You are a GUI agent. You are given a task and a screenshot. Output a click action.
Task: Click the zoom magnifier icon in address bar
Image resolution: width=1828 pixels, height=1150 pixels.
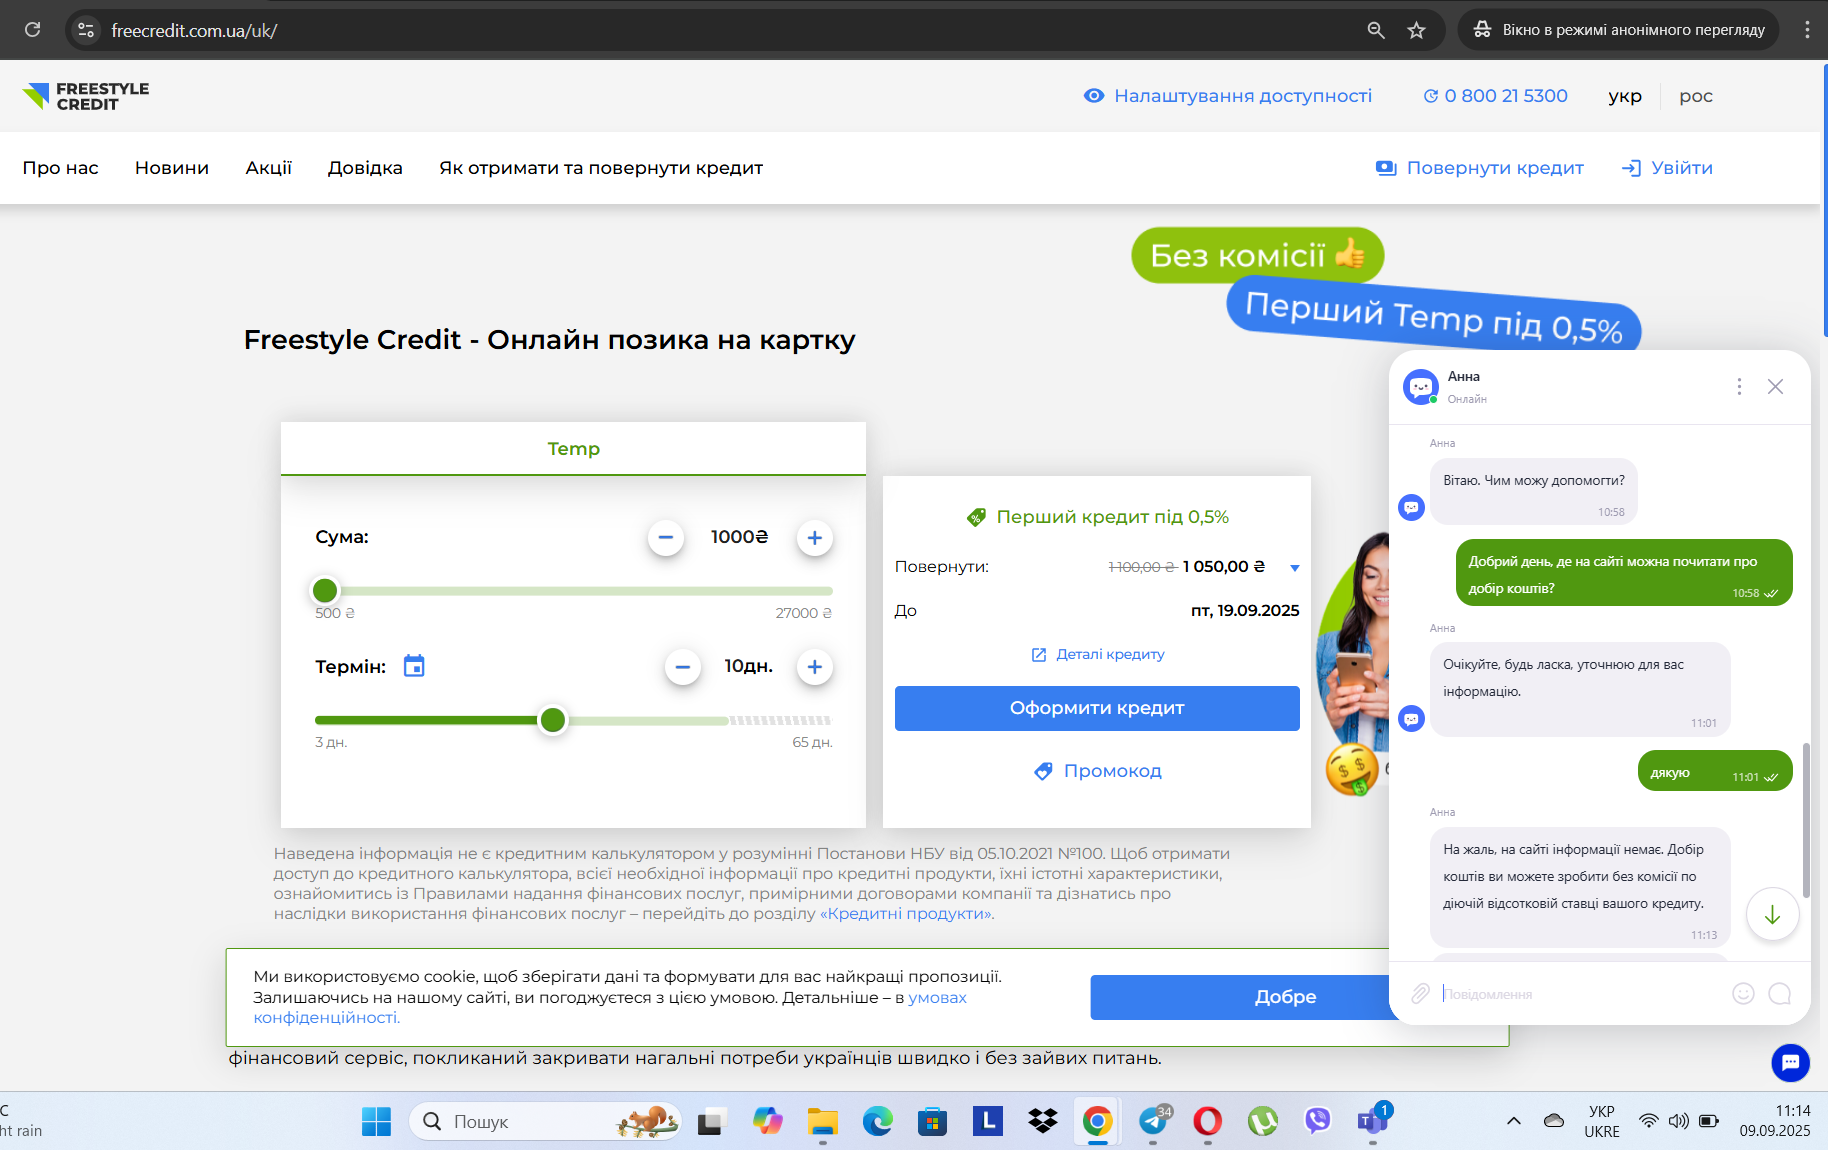[x=1376, y=30]
